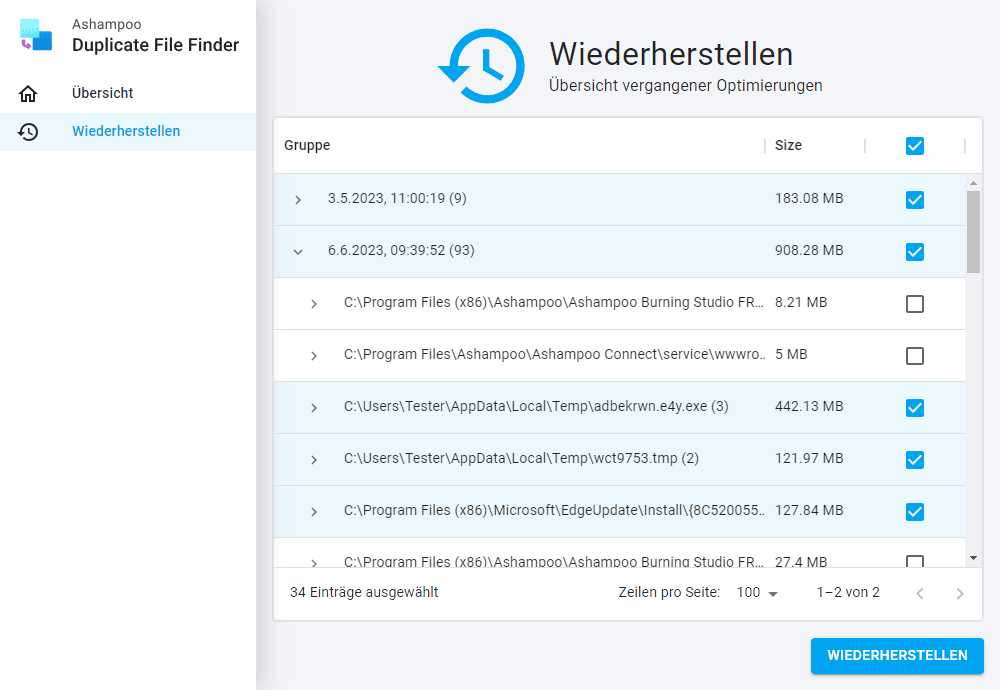This screenshot has width=1000, height=690.
Task: Expand the 27.4 MB Burning Studio entry
Action: pos(314,562)
